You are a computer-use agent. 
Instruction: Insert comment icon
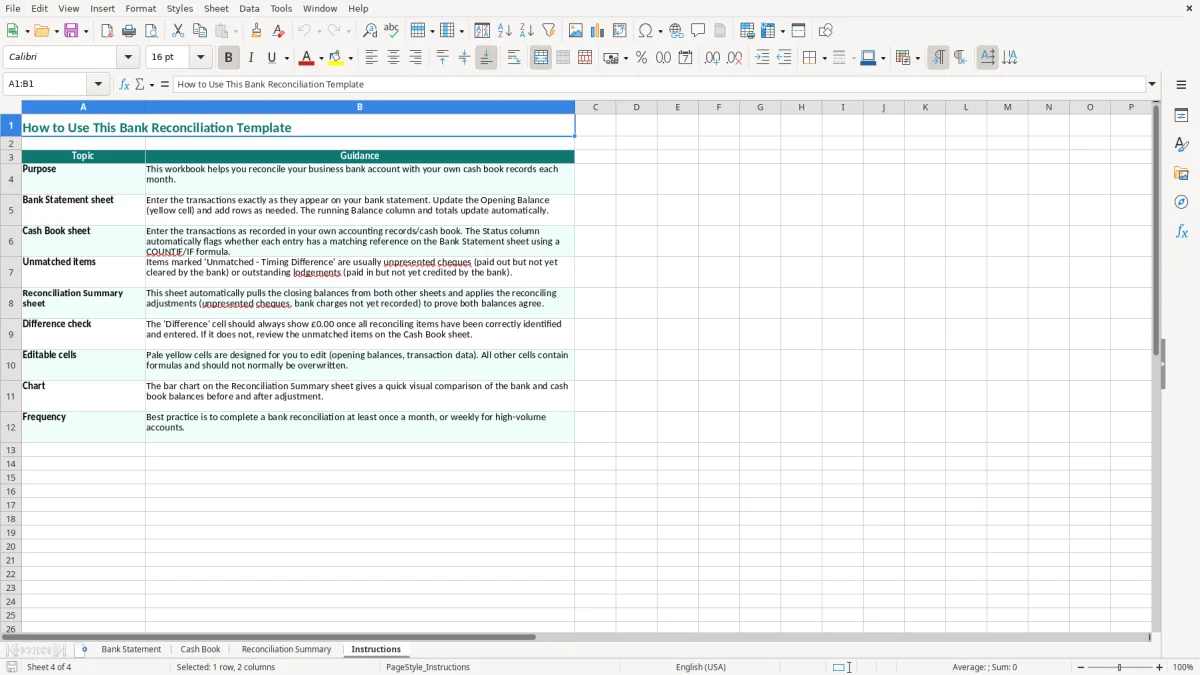tap(698, 31)
